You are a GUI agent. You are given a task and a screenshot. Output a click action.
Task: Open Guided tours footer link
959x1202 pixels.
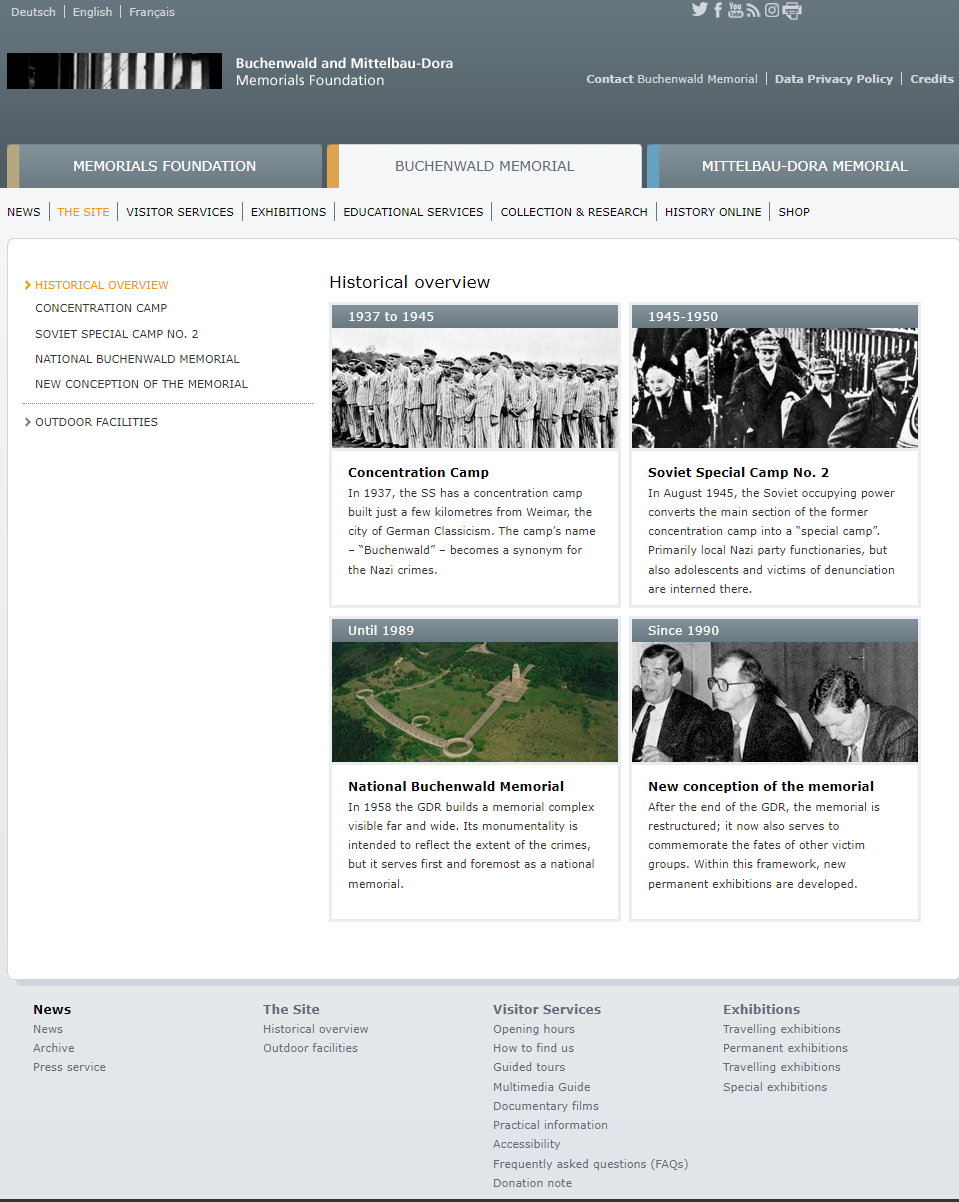tap(529, 1067)
